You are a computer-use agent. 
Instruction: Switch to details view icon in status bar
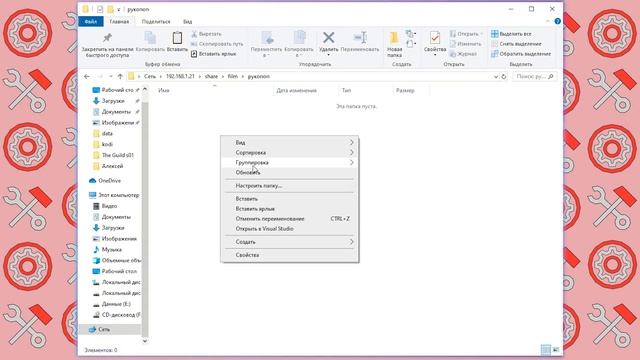point(545,350)
